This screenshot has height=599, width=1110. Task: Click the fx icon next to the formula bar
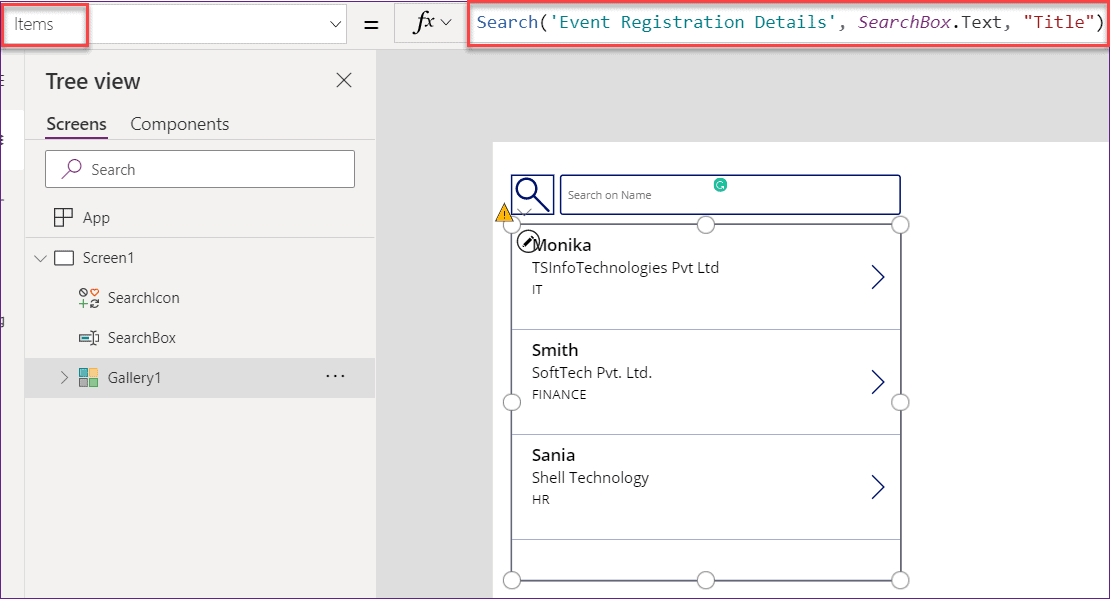coord(425,22)
